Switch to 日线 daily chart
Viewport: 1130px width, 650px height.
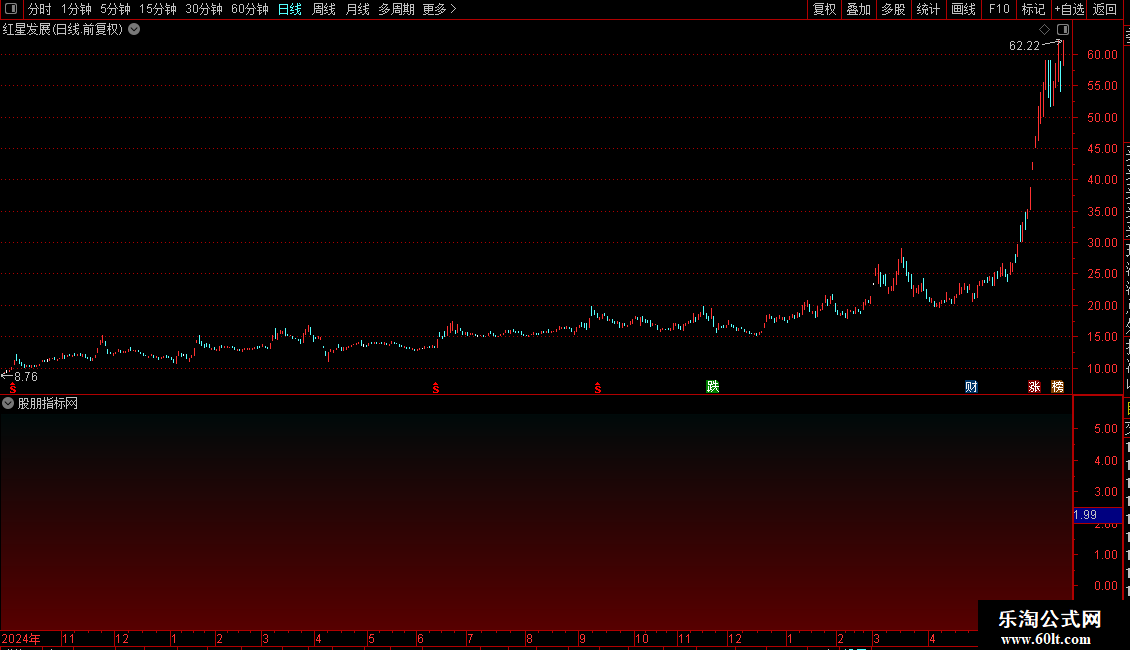coord(290,9)
